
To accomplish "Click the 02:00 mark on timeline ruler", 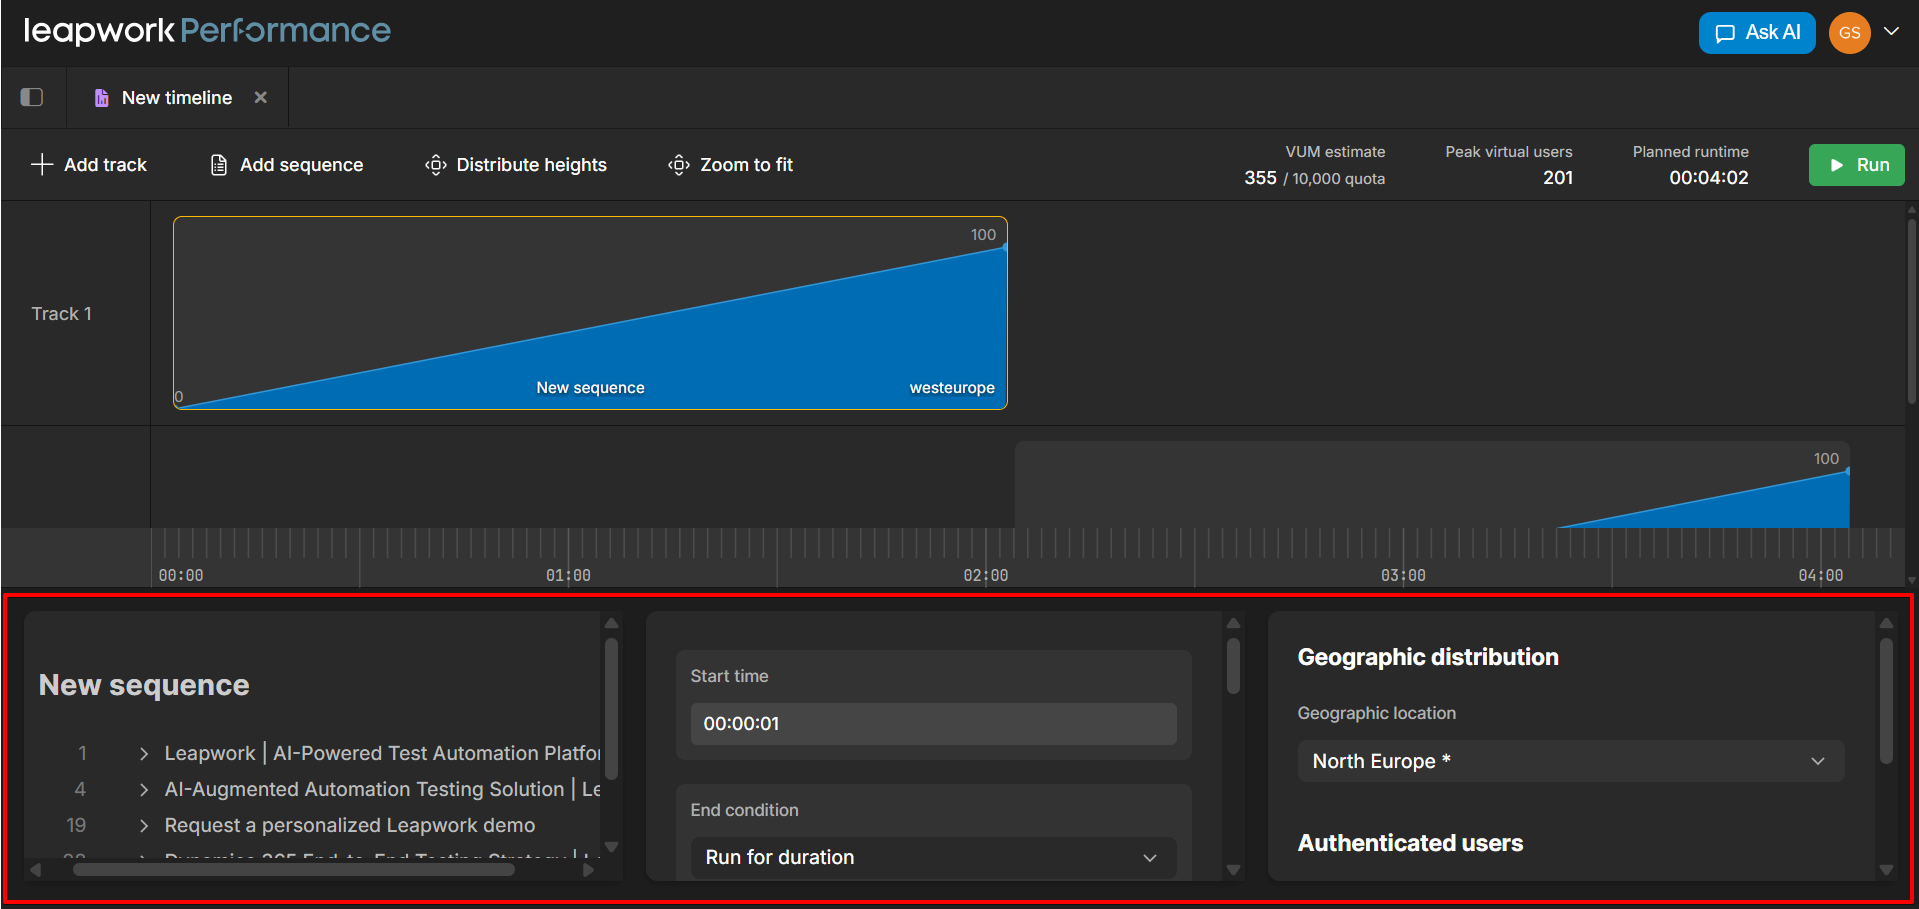I will pos(986,574).
